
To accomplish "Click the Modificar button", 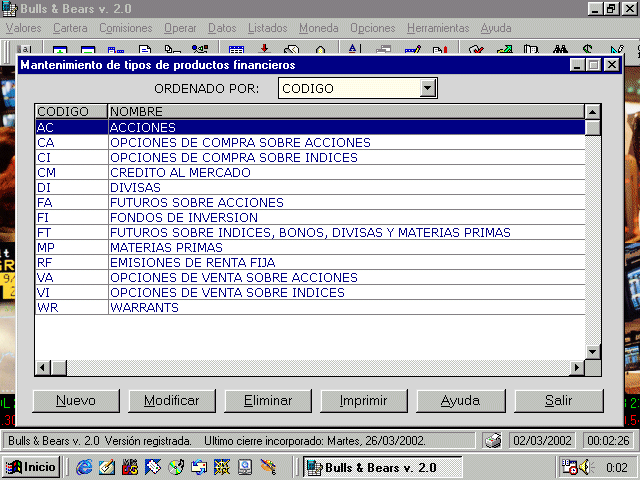I will click(172, 401).
